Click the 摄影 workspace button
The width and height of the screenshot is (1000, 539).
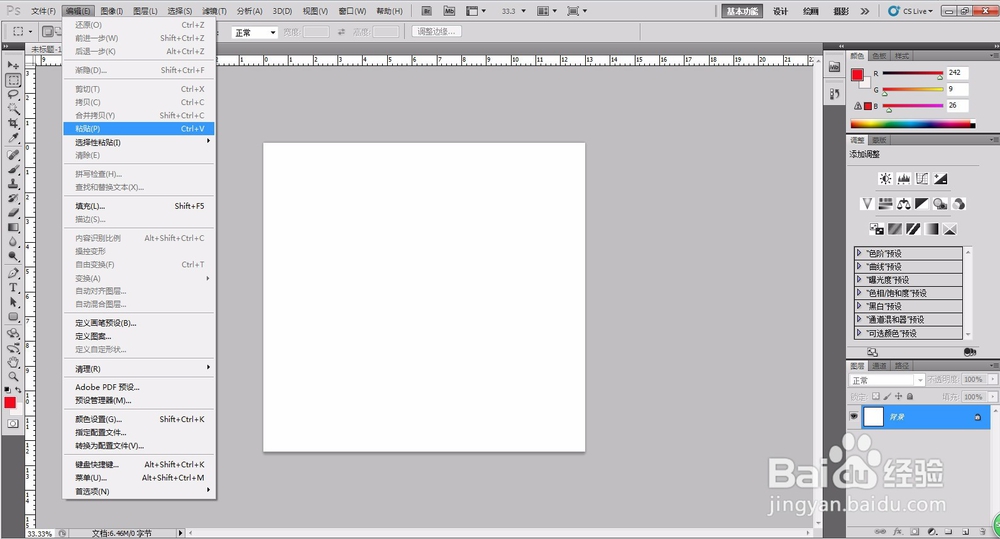coord(841,11)
